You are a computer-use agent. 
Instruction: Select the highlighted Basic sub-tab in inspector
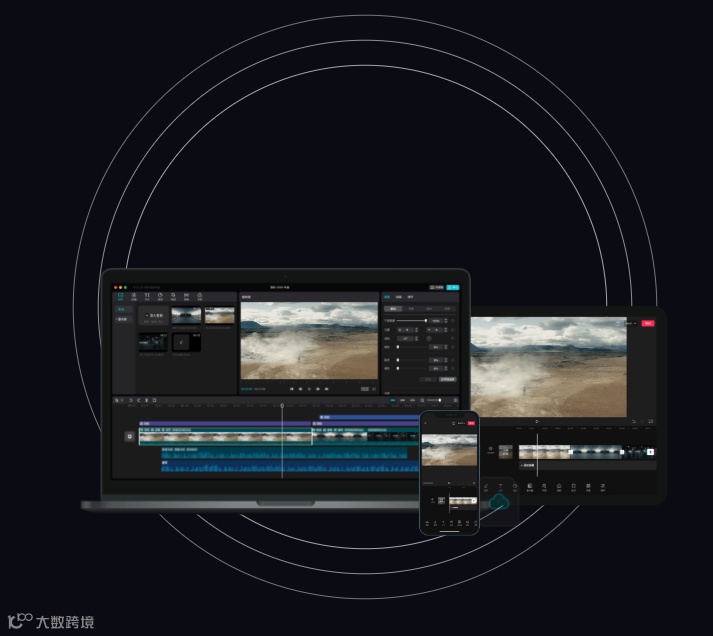pos(393,309)
